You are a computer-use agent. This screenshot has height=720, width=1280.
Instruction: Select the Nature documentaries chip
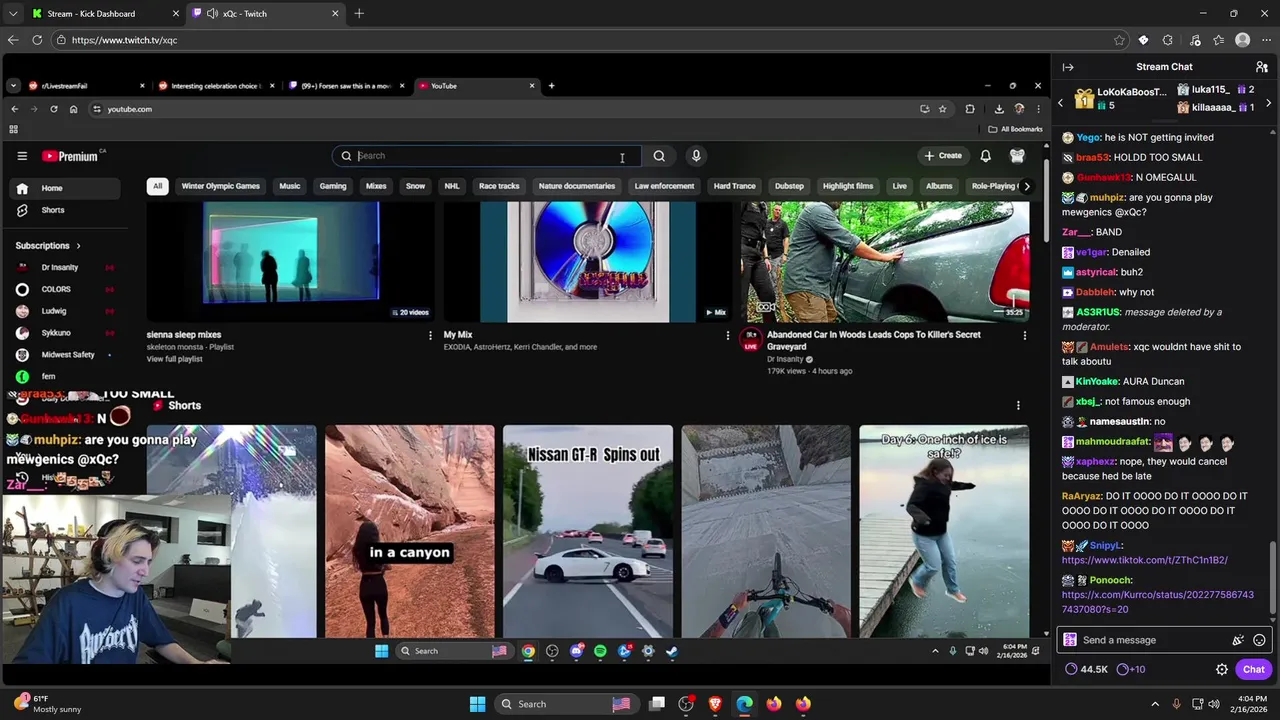pyautogui.click(x=577, y=186)
